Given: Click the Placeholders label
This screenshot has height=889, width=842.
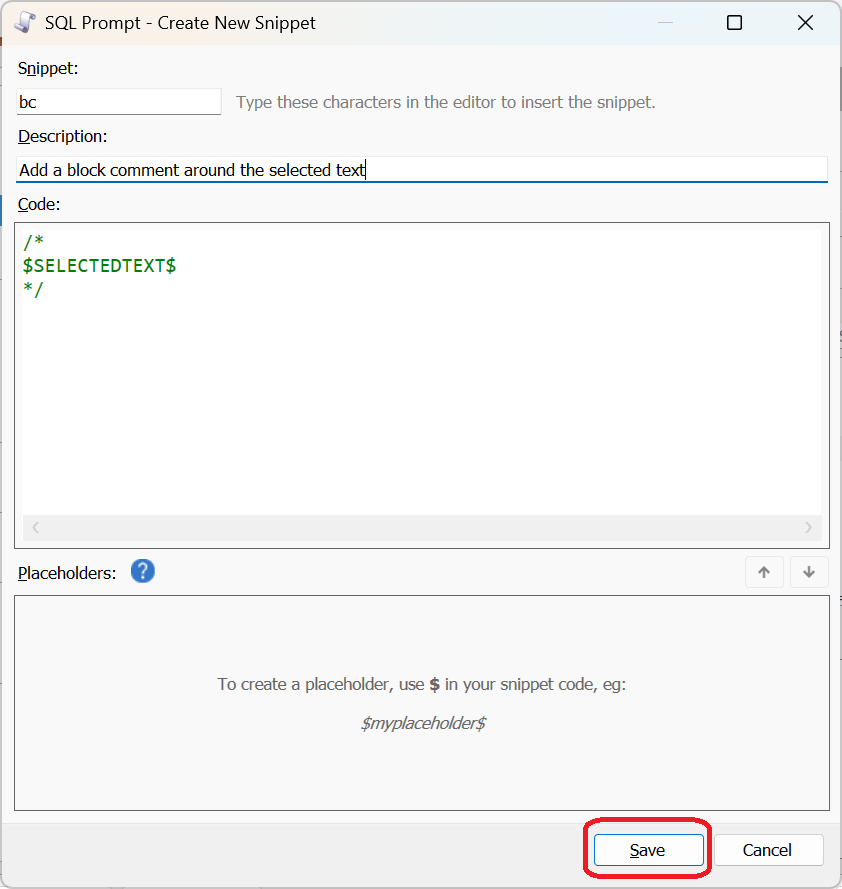Looking at the screenshot, I should (x=67, y=573).
